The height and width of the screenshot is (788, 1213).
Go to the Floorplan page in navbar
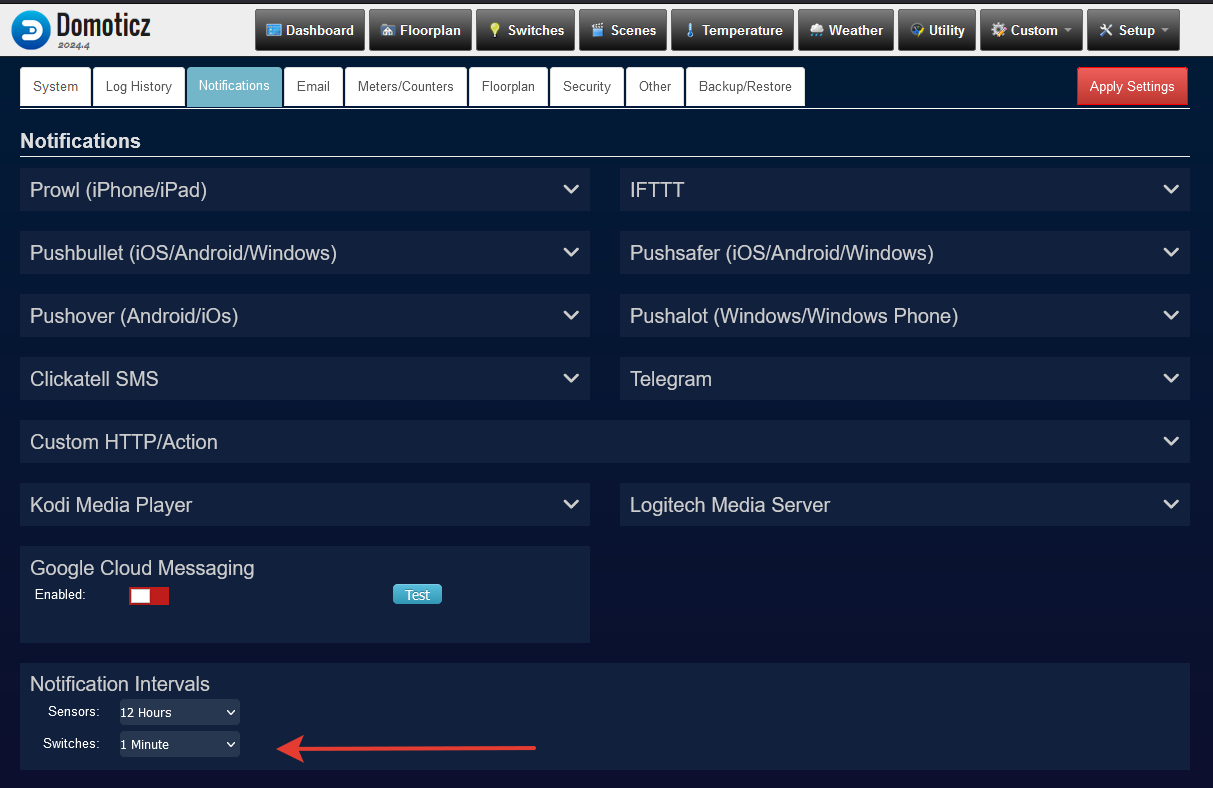tap(420, 30)
